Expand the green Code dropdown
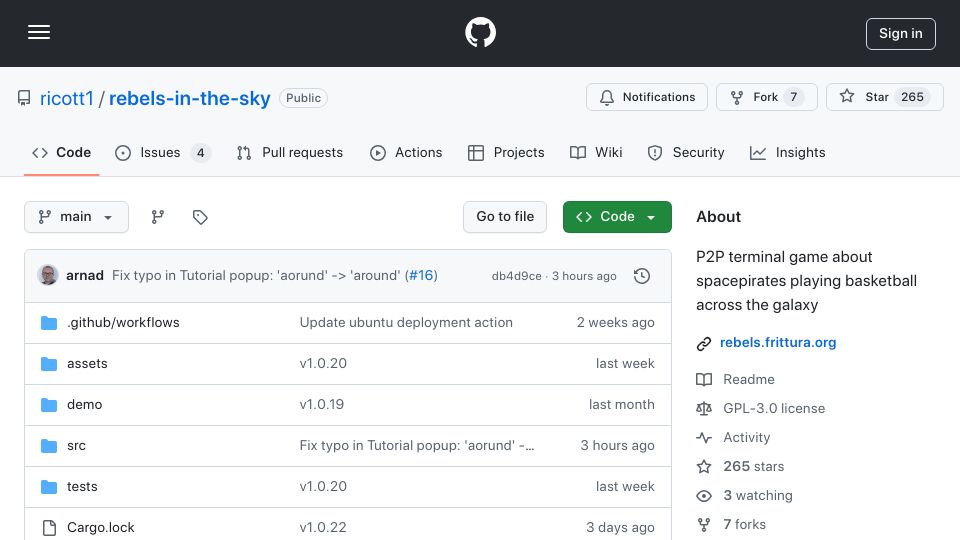This screenshot has width=960, height=540. point(617,217)
